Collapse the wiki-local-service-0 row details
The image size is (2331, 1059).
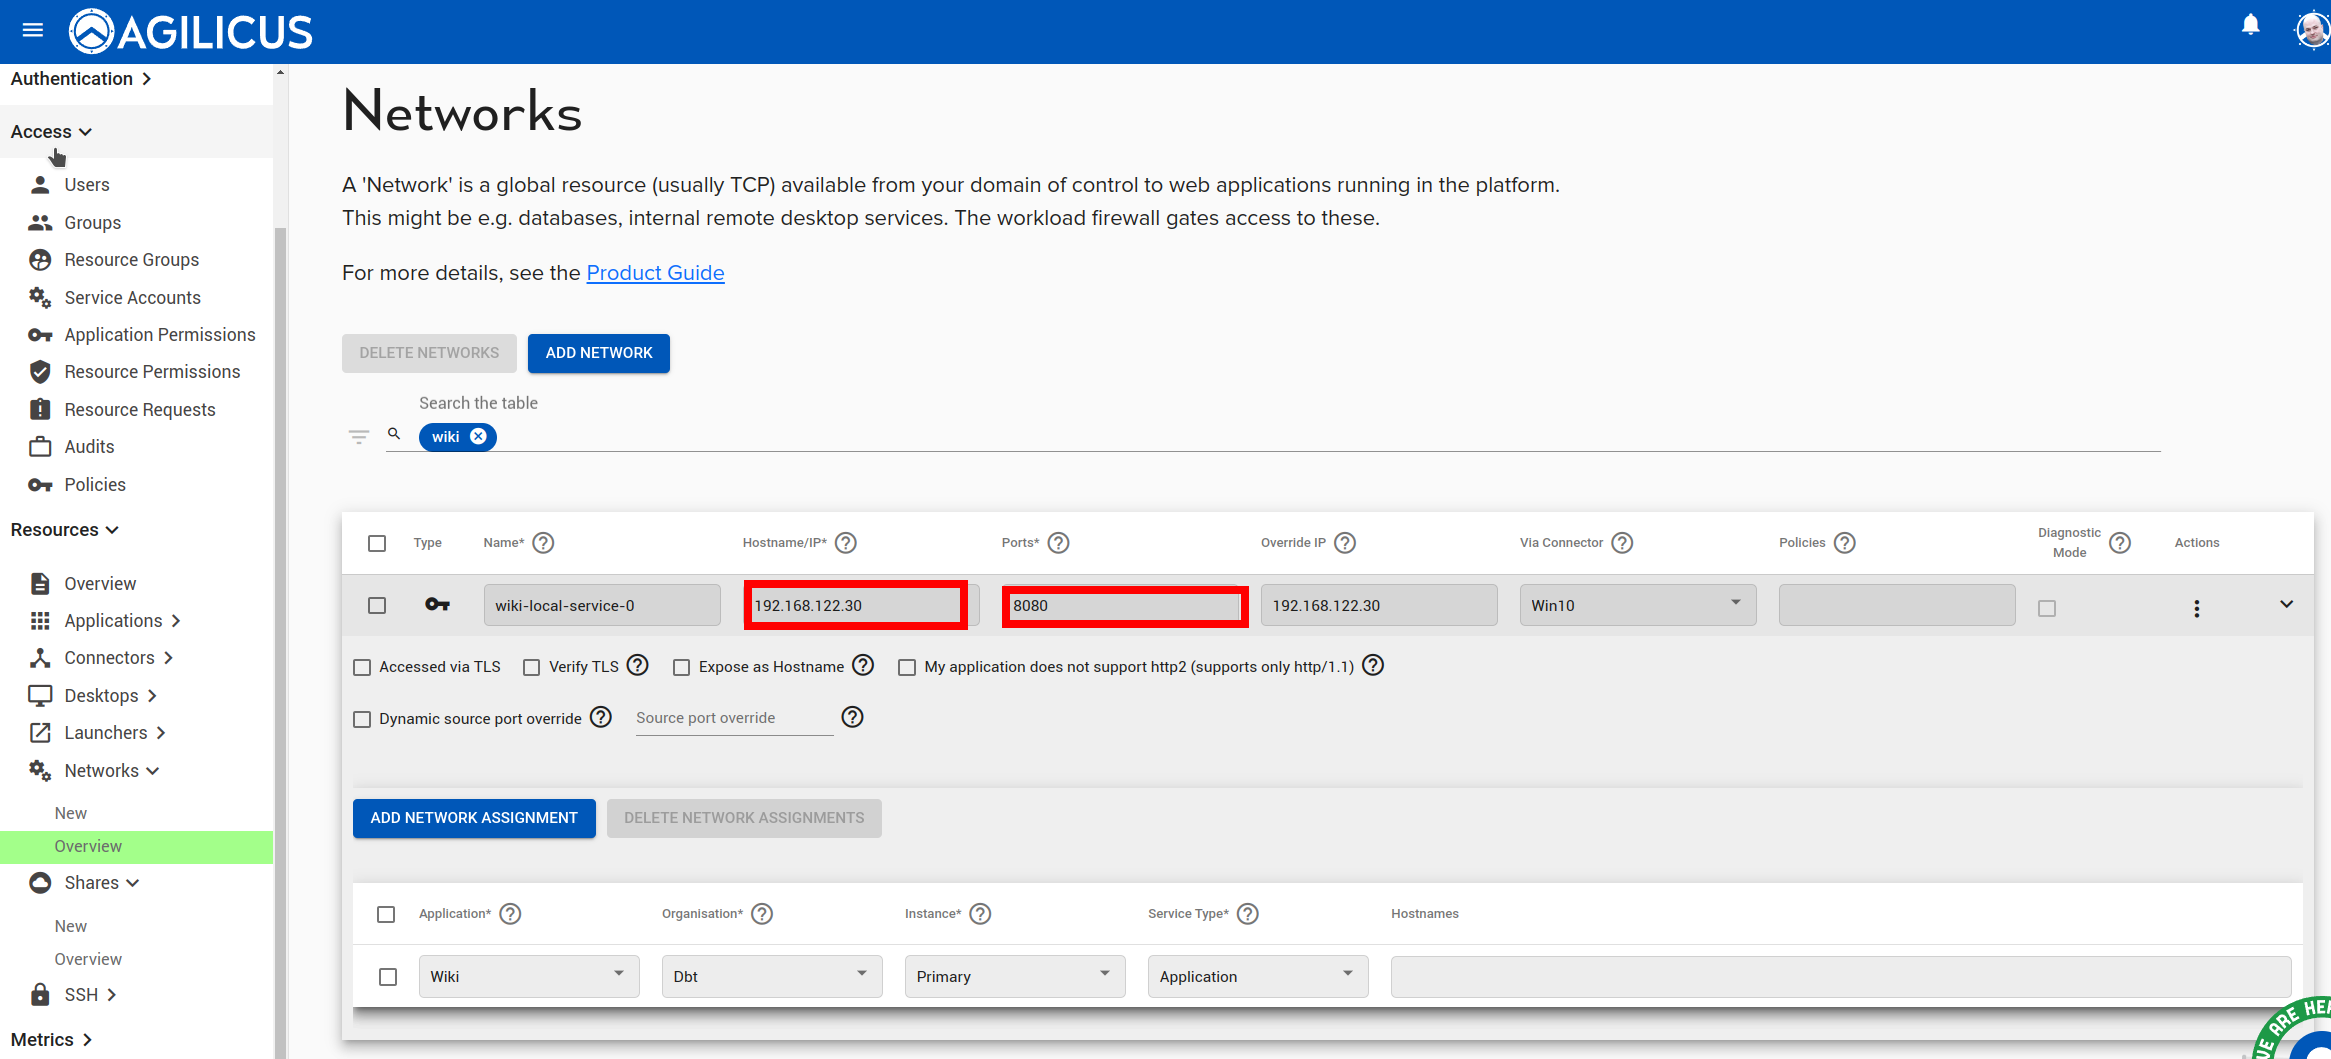coord(2286,605)
